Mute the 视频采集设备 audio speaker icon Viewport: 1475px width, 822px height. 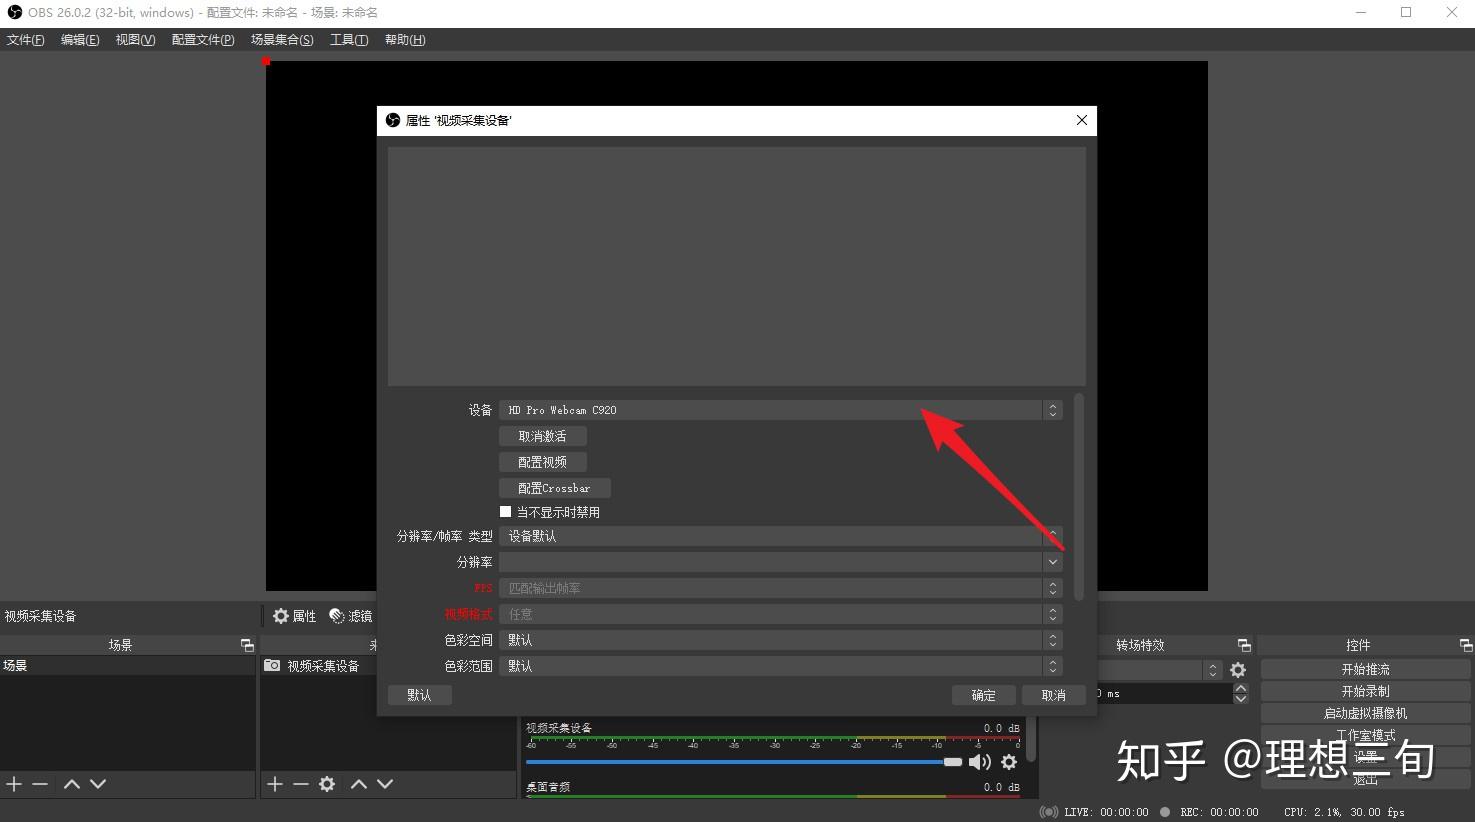980,762
